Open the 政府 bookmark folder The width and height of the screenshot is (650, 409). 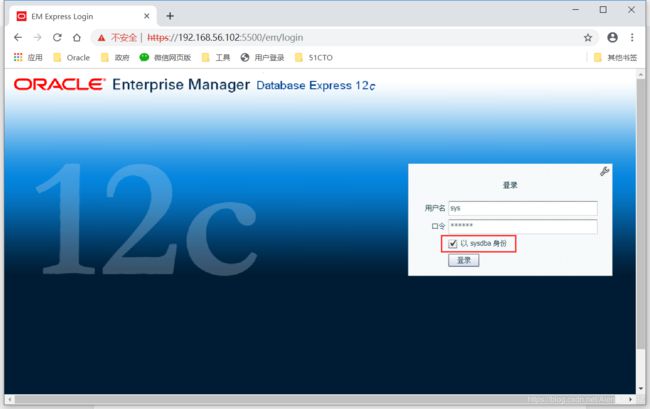pos(116,58)
